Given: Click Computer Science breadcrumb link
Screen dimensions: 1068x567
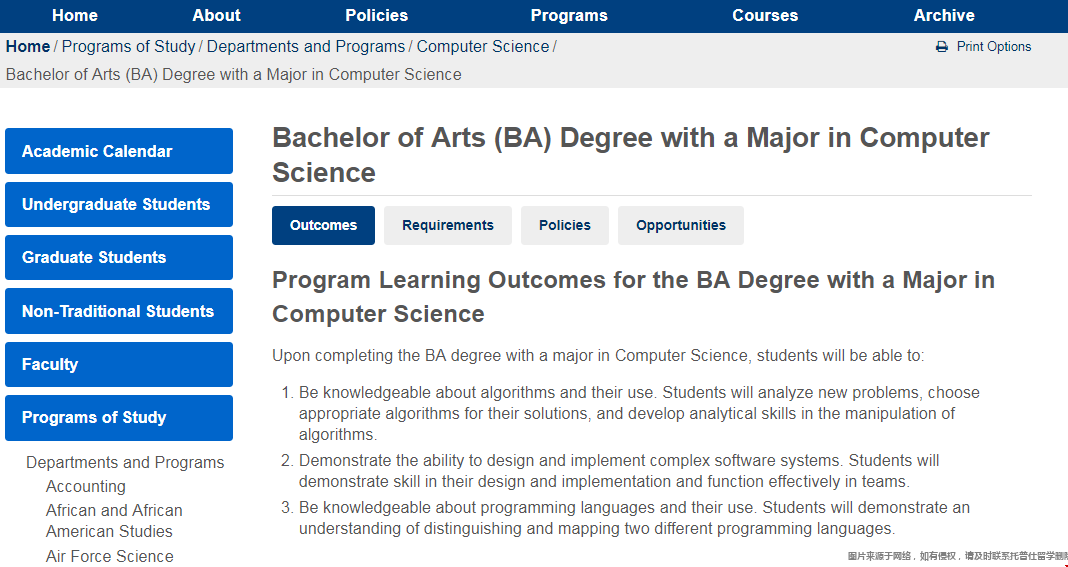Looking at the screenshot, I should 482,47.
